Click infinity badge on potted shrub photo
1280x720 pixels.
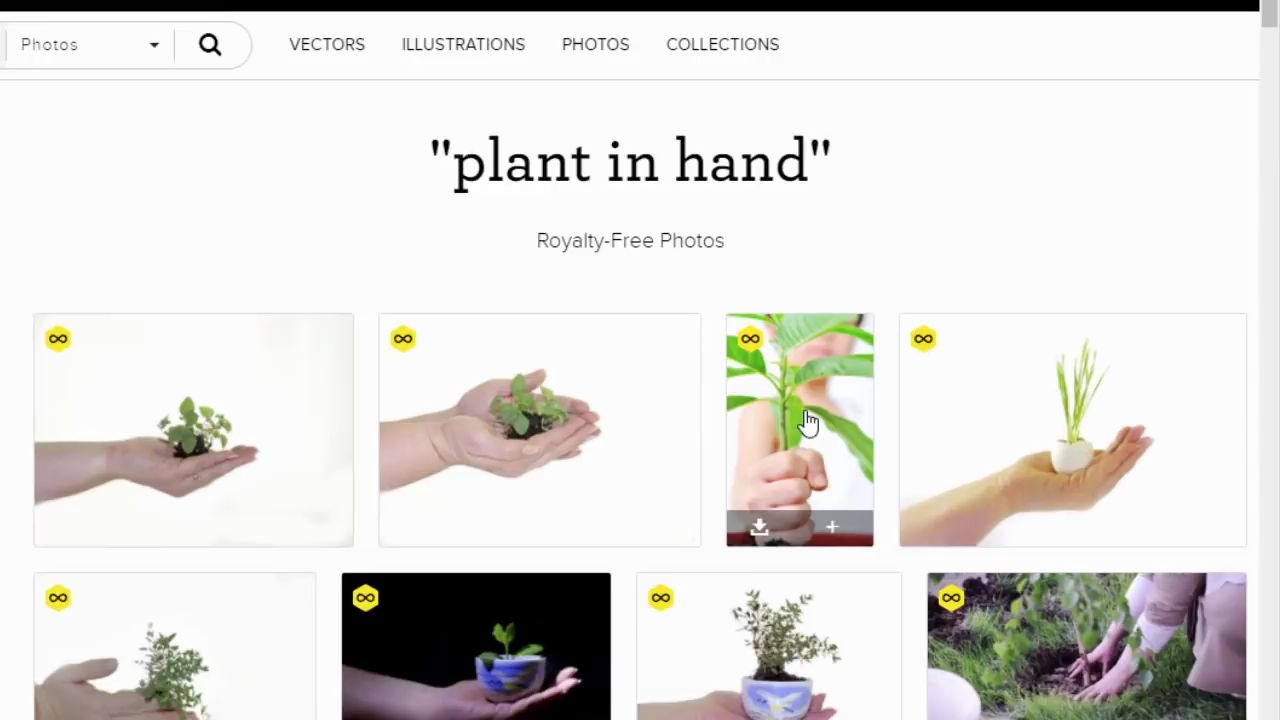[x=660, y=598]
